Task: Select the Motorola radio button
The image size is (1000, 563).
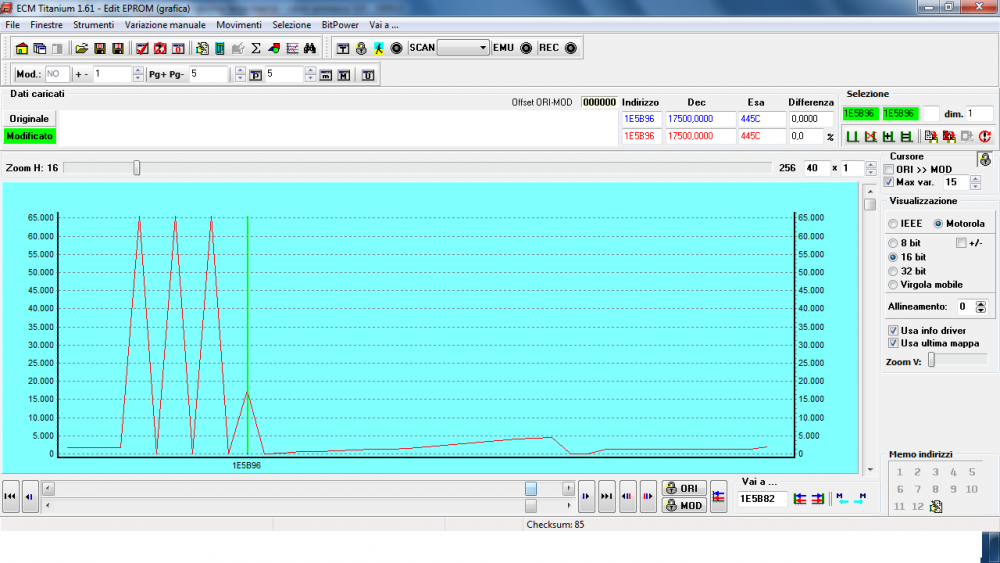Action: point(938,224)
